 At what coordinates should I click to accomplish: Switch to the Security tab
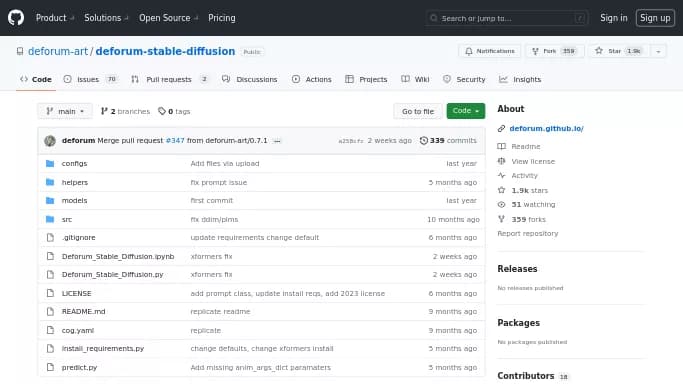pos(464,79)
